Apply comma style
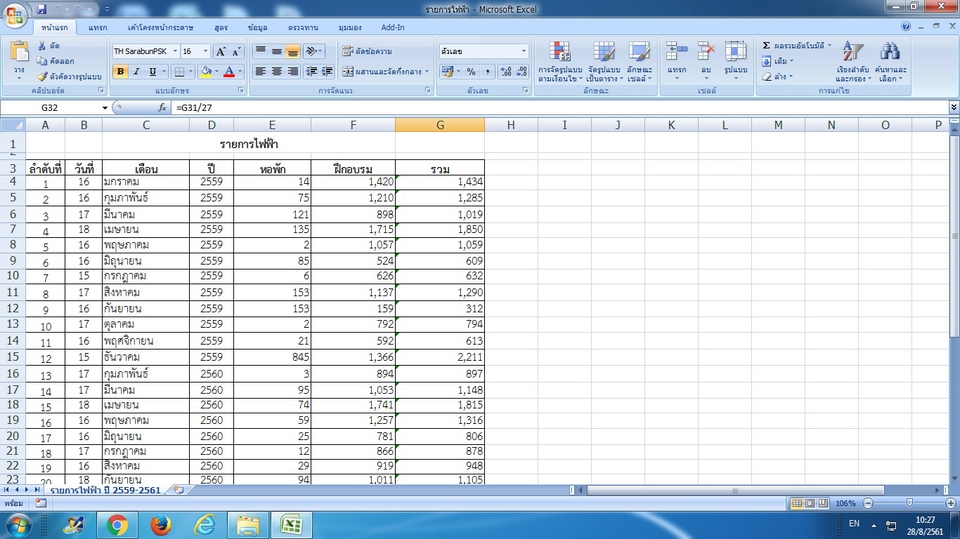 point(487,72)
